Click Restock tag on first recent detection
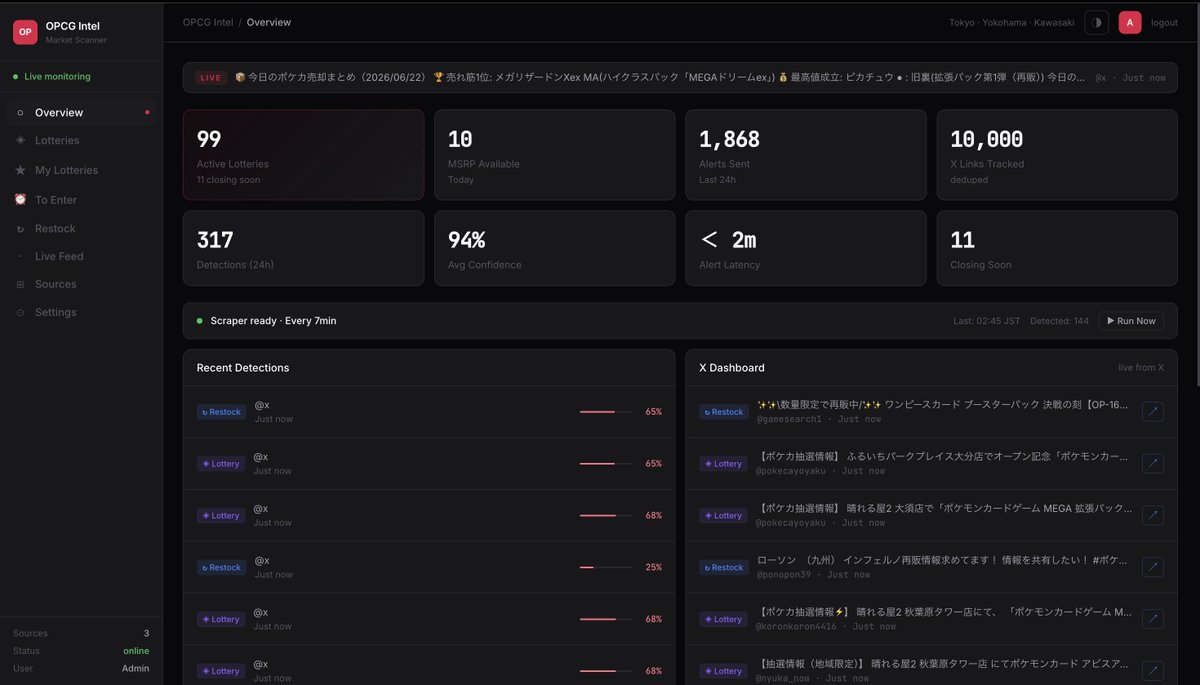 click(x=221, y=412)
